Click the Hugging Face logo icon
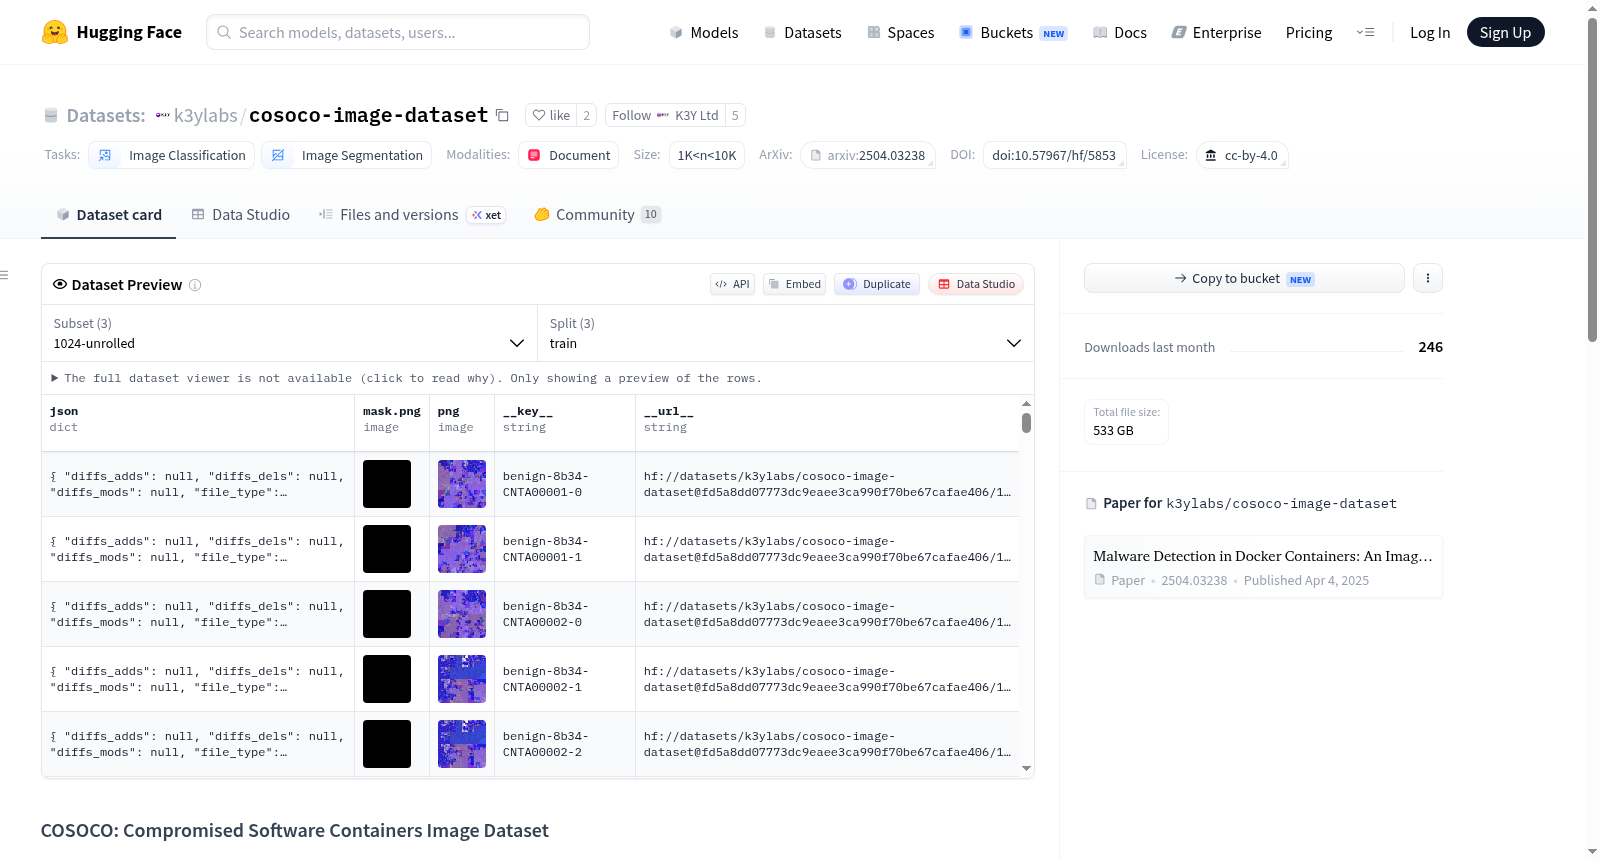The height and width of the screenshot is (861, 1600). [x=55, y=32]
